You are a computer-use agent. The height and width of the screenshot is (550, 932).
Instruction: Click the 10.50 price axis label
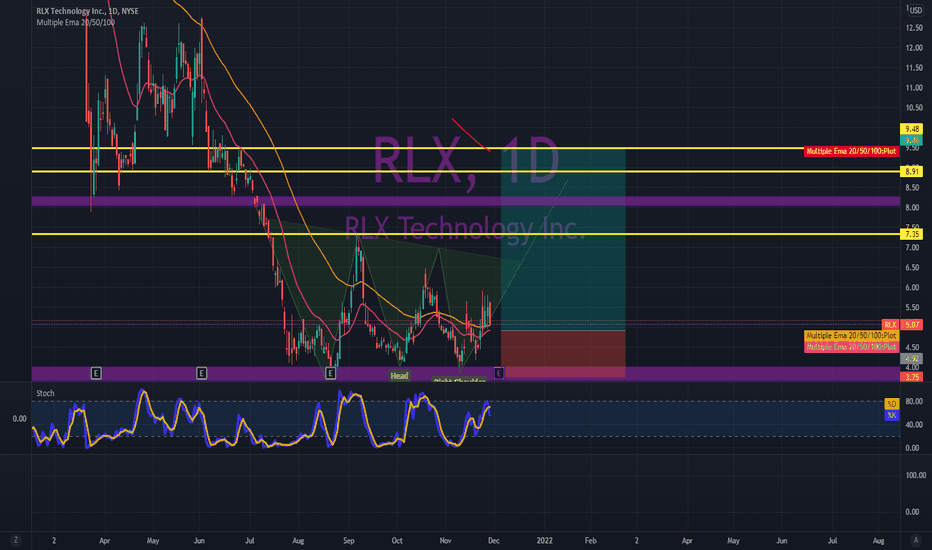click(914, 108)
